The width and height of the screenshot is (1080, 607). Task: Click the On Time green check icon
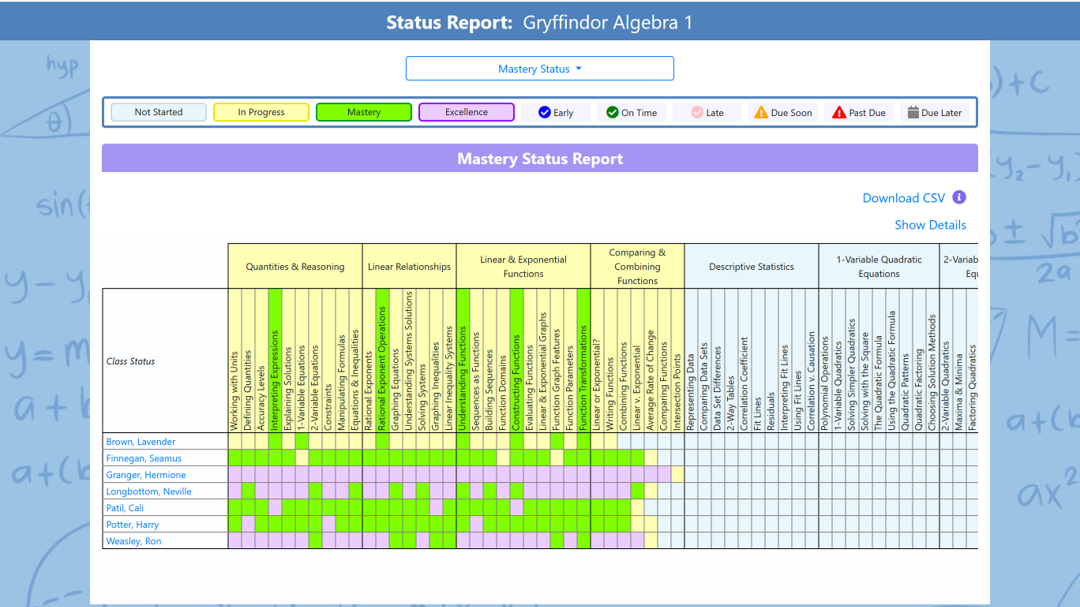pyautogui.click(x=612, y=112)
